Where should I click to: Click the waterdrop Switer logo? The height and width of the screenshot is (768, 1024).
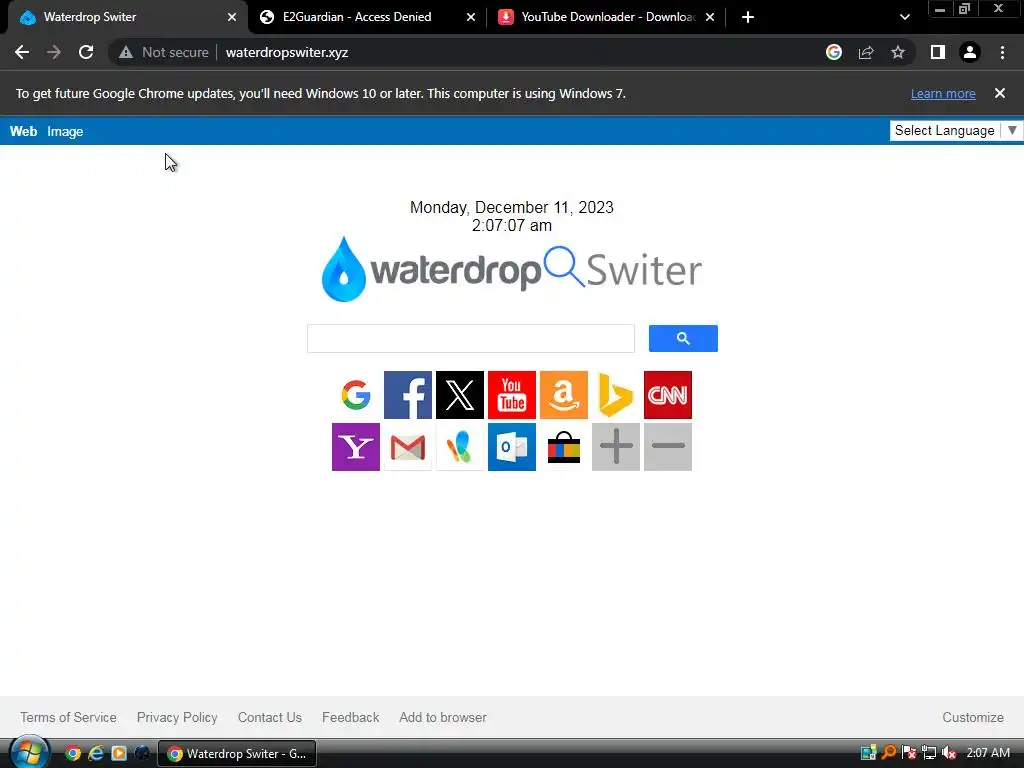point(512,270)
